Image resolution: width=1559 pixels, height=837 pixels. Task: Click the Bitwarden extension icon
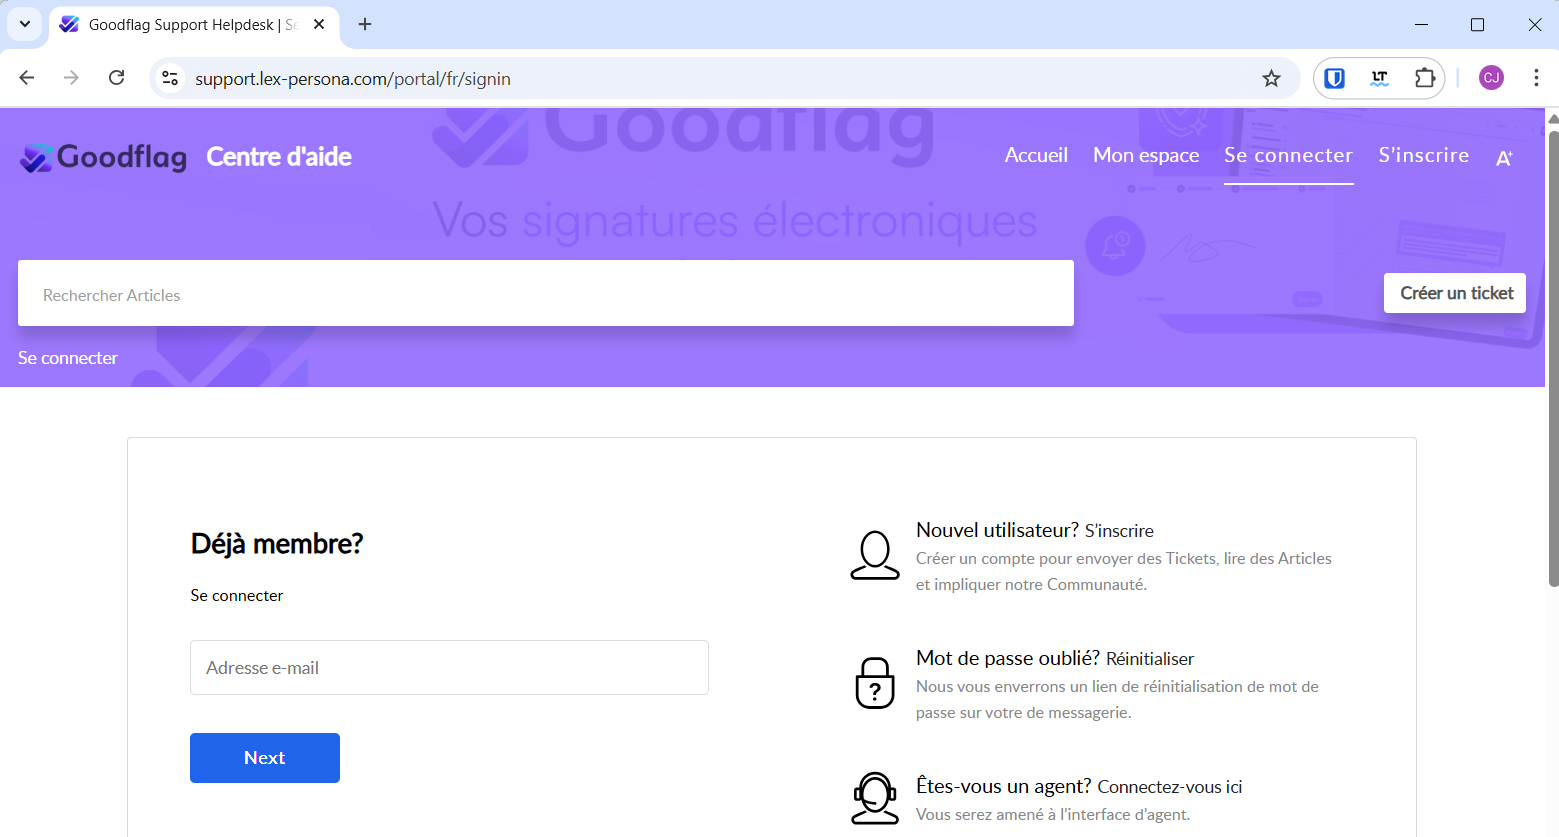1334,78
